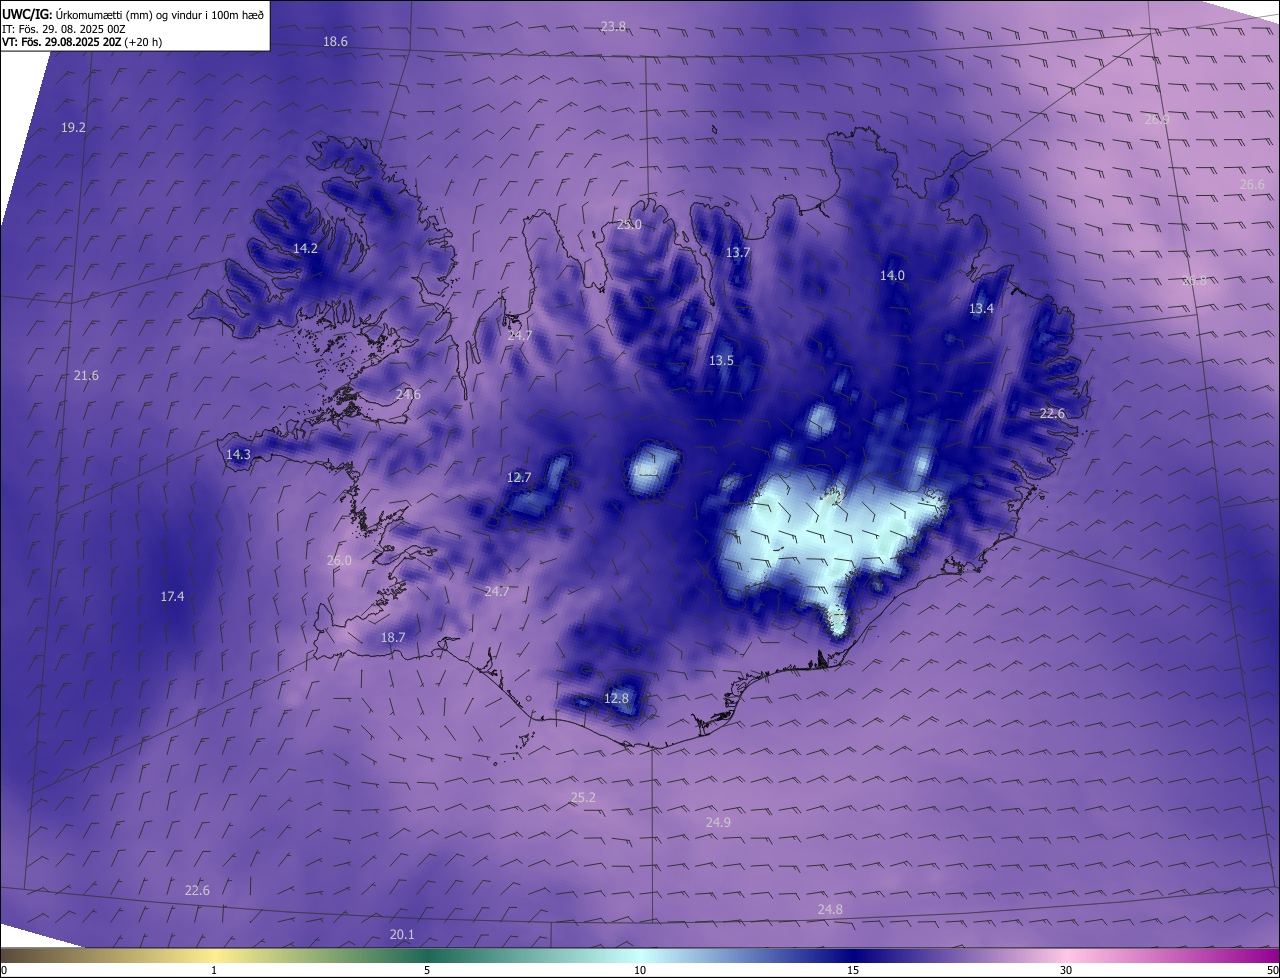Select the 10 tick on the color scale

coord(640,970)
